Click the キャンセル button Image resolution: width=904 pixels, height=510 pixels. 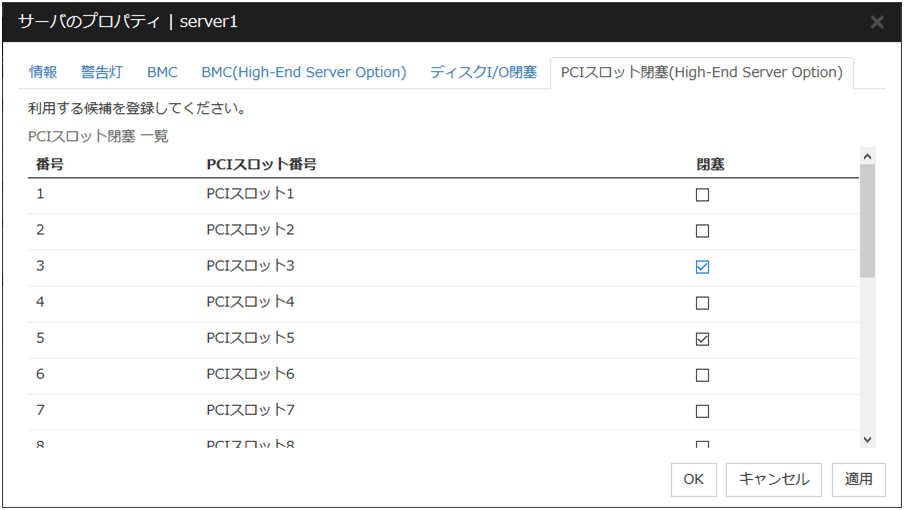coord(774,479)
